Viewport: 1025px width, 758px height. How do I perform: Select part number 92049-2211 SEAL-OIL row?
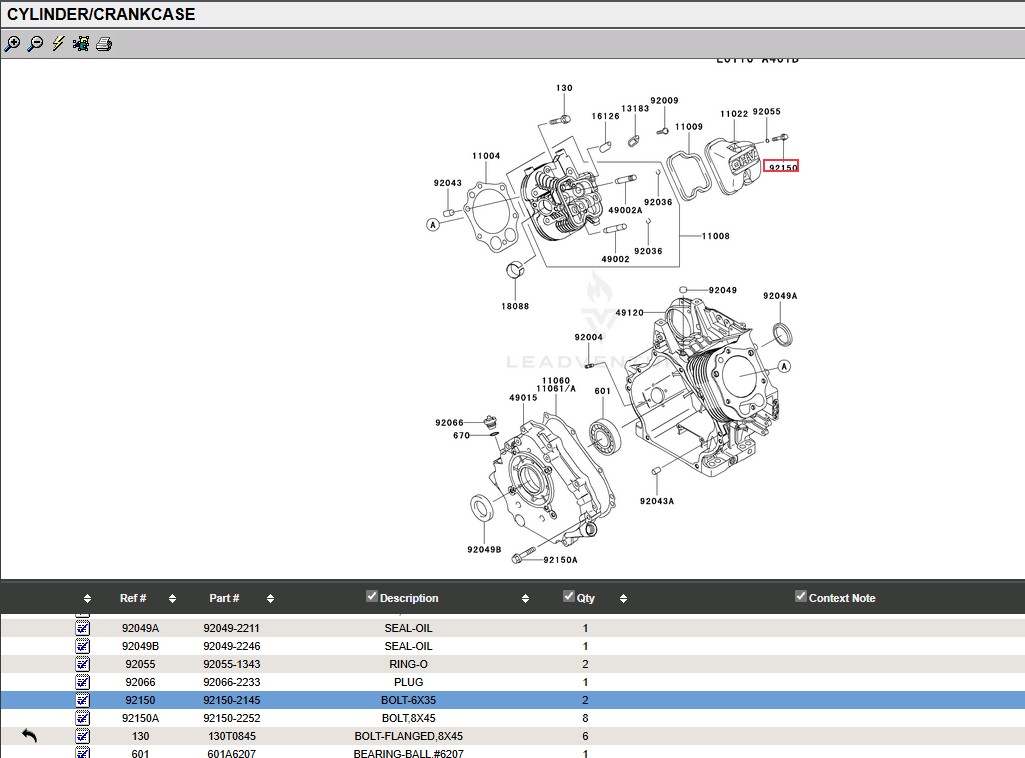pos(231,628)
